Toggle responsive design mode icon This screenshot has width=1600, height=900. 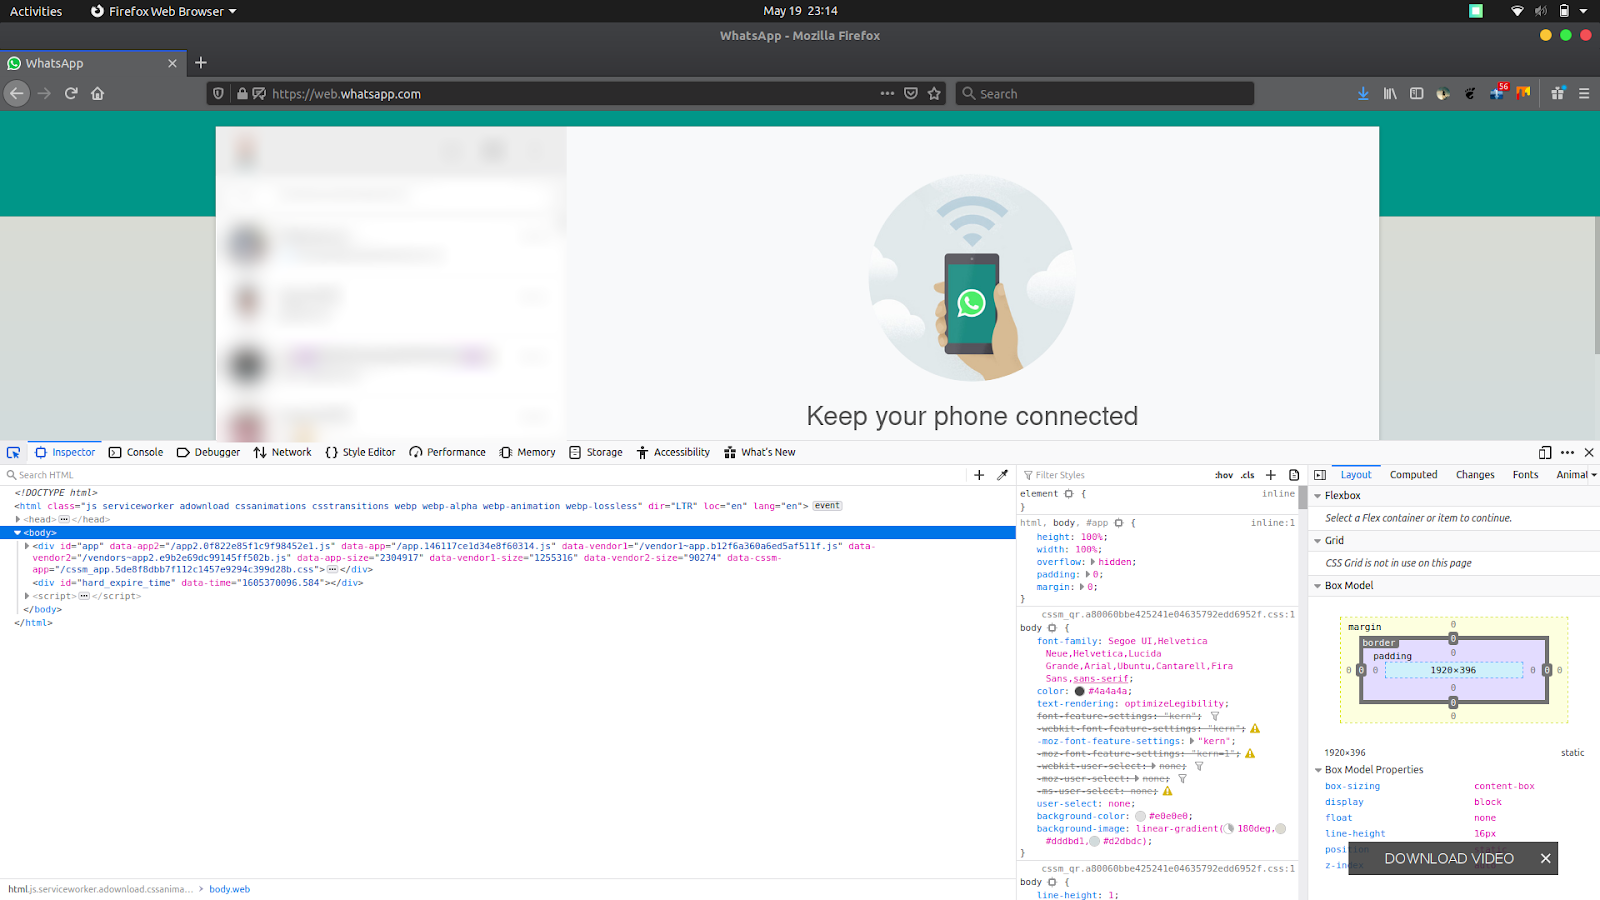pyautogui.click(x=1545, y=453)
